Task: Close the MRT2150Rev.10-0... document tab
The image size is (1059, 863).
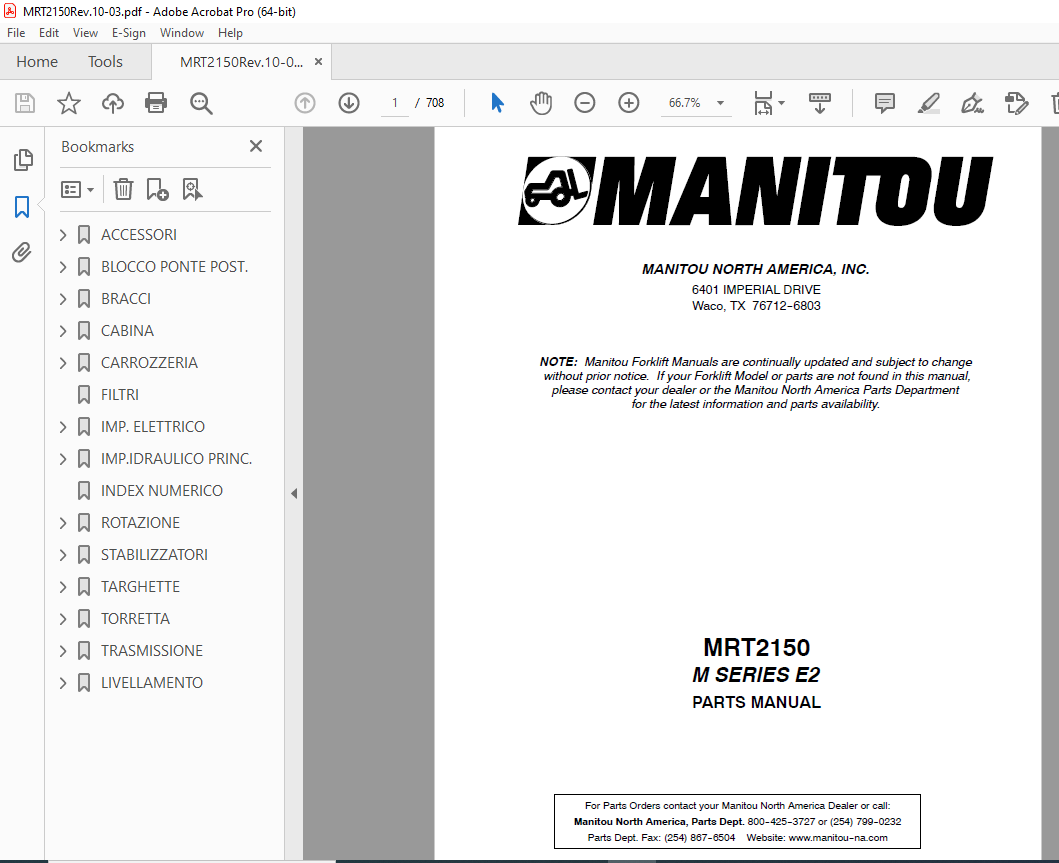Action: coord(318,61)
